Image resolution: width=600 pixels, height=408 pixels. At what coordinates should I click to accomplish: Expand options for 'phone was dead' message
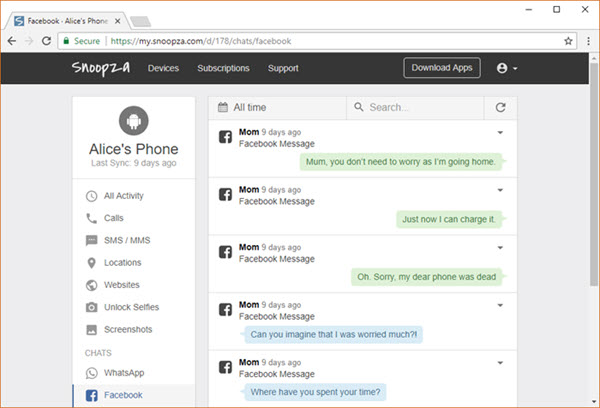coord(500,248)
